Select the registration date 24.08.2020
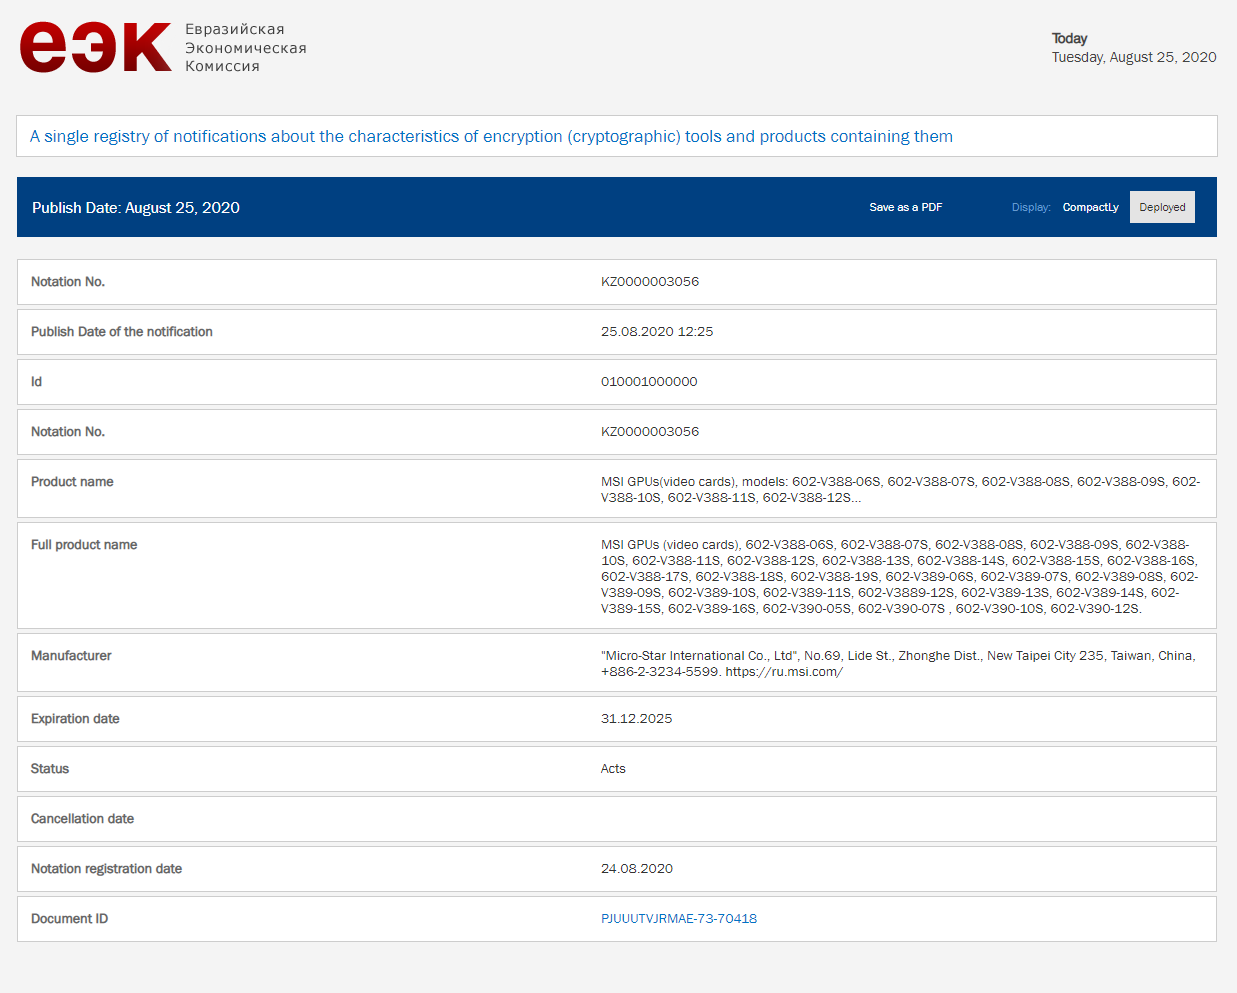Viewport: 1237px width, 993px height. 637,869
